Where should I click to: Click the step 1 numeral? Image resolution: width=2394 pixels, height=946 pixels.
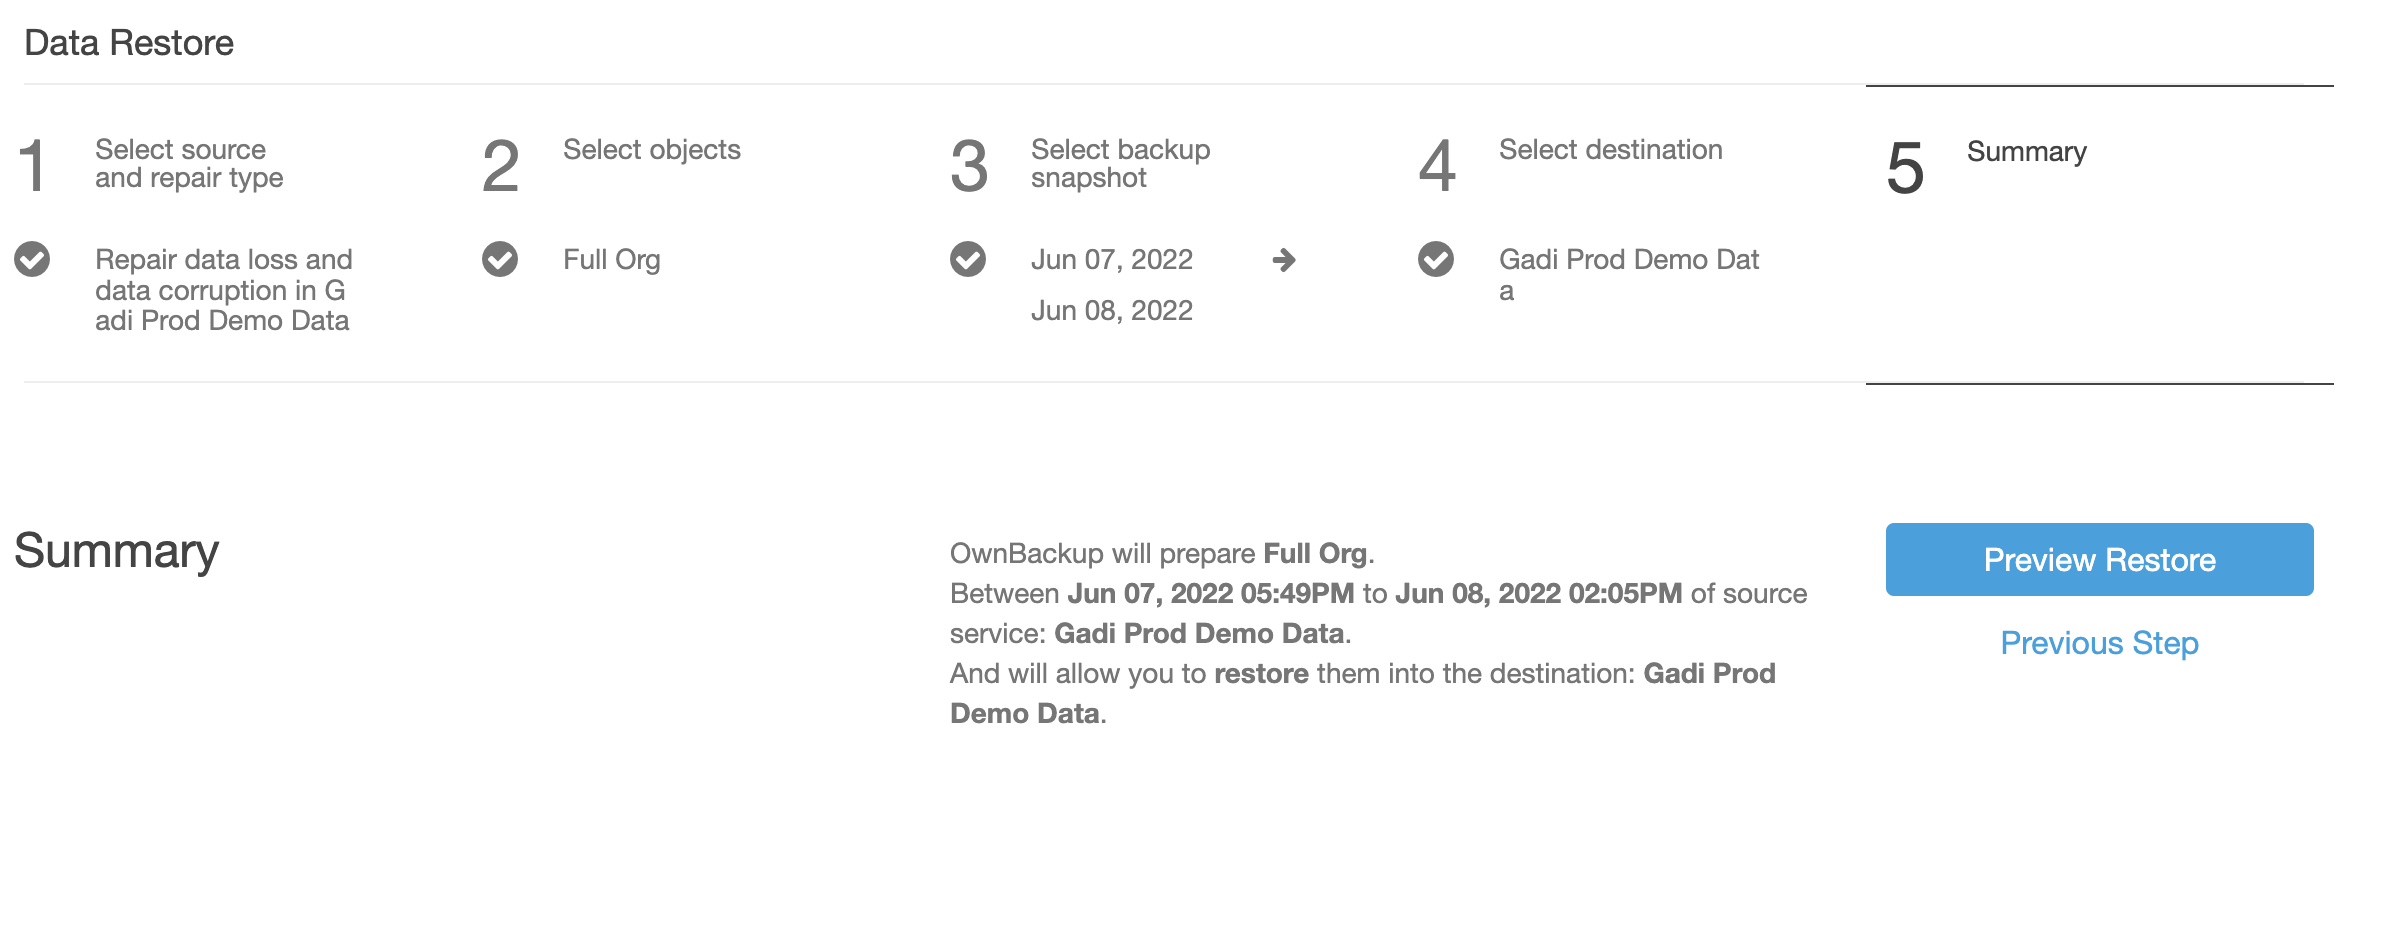pos(33,166)
